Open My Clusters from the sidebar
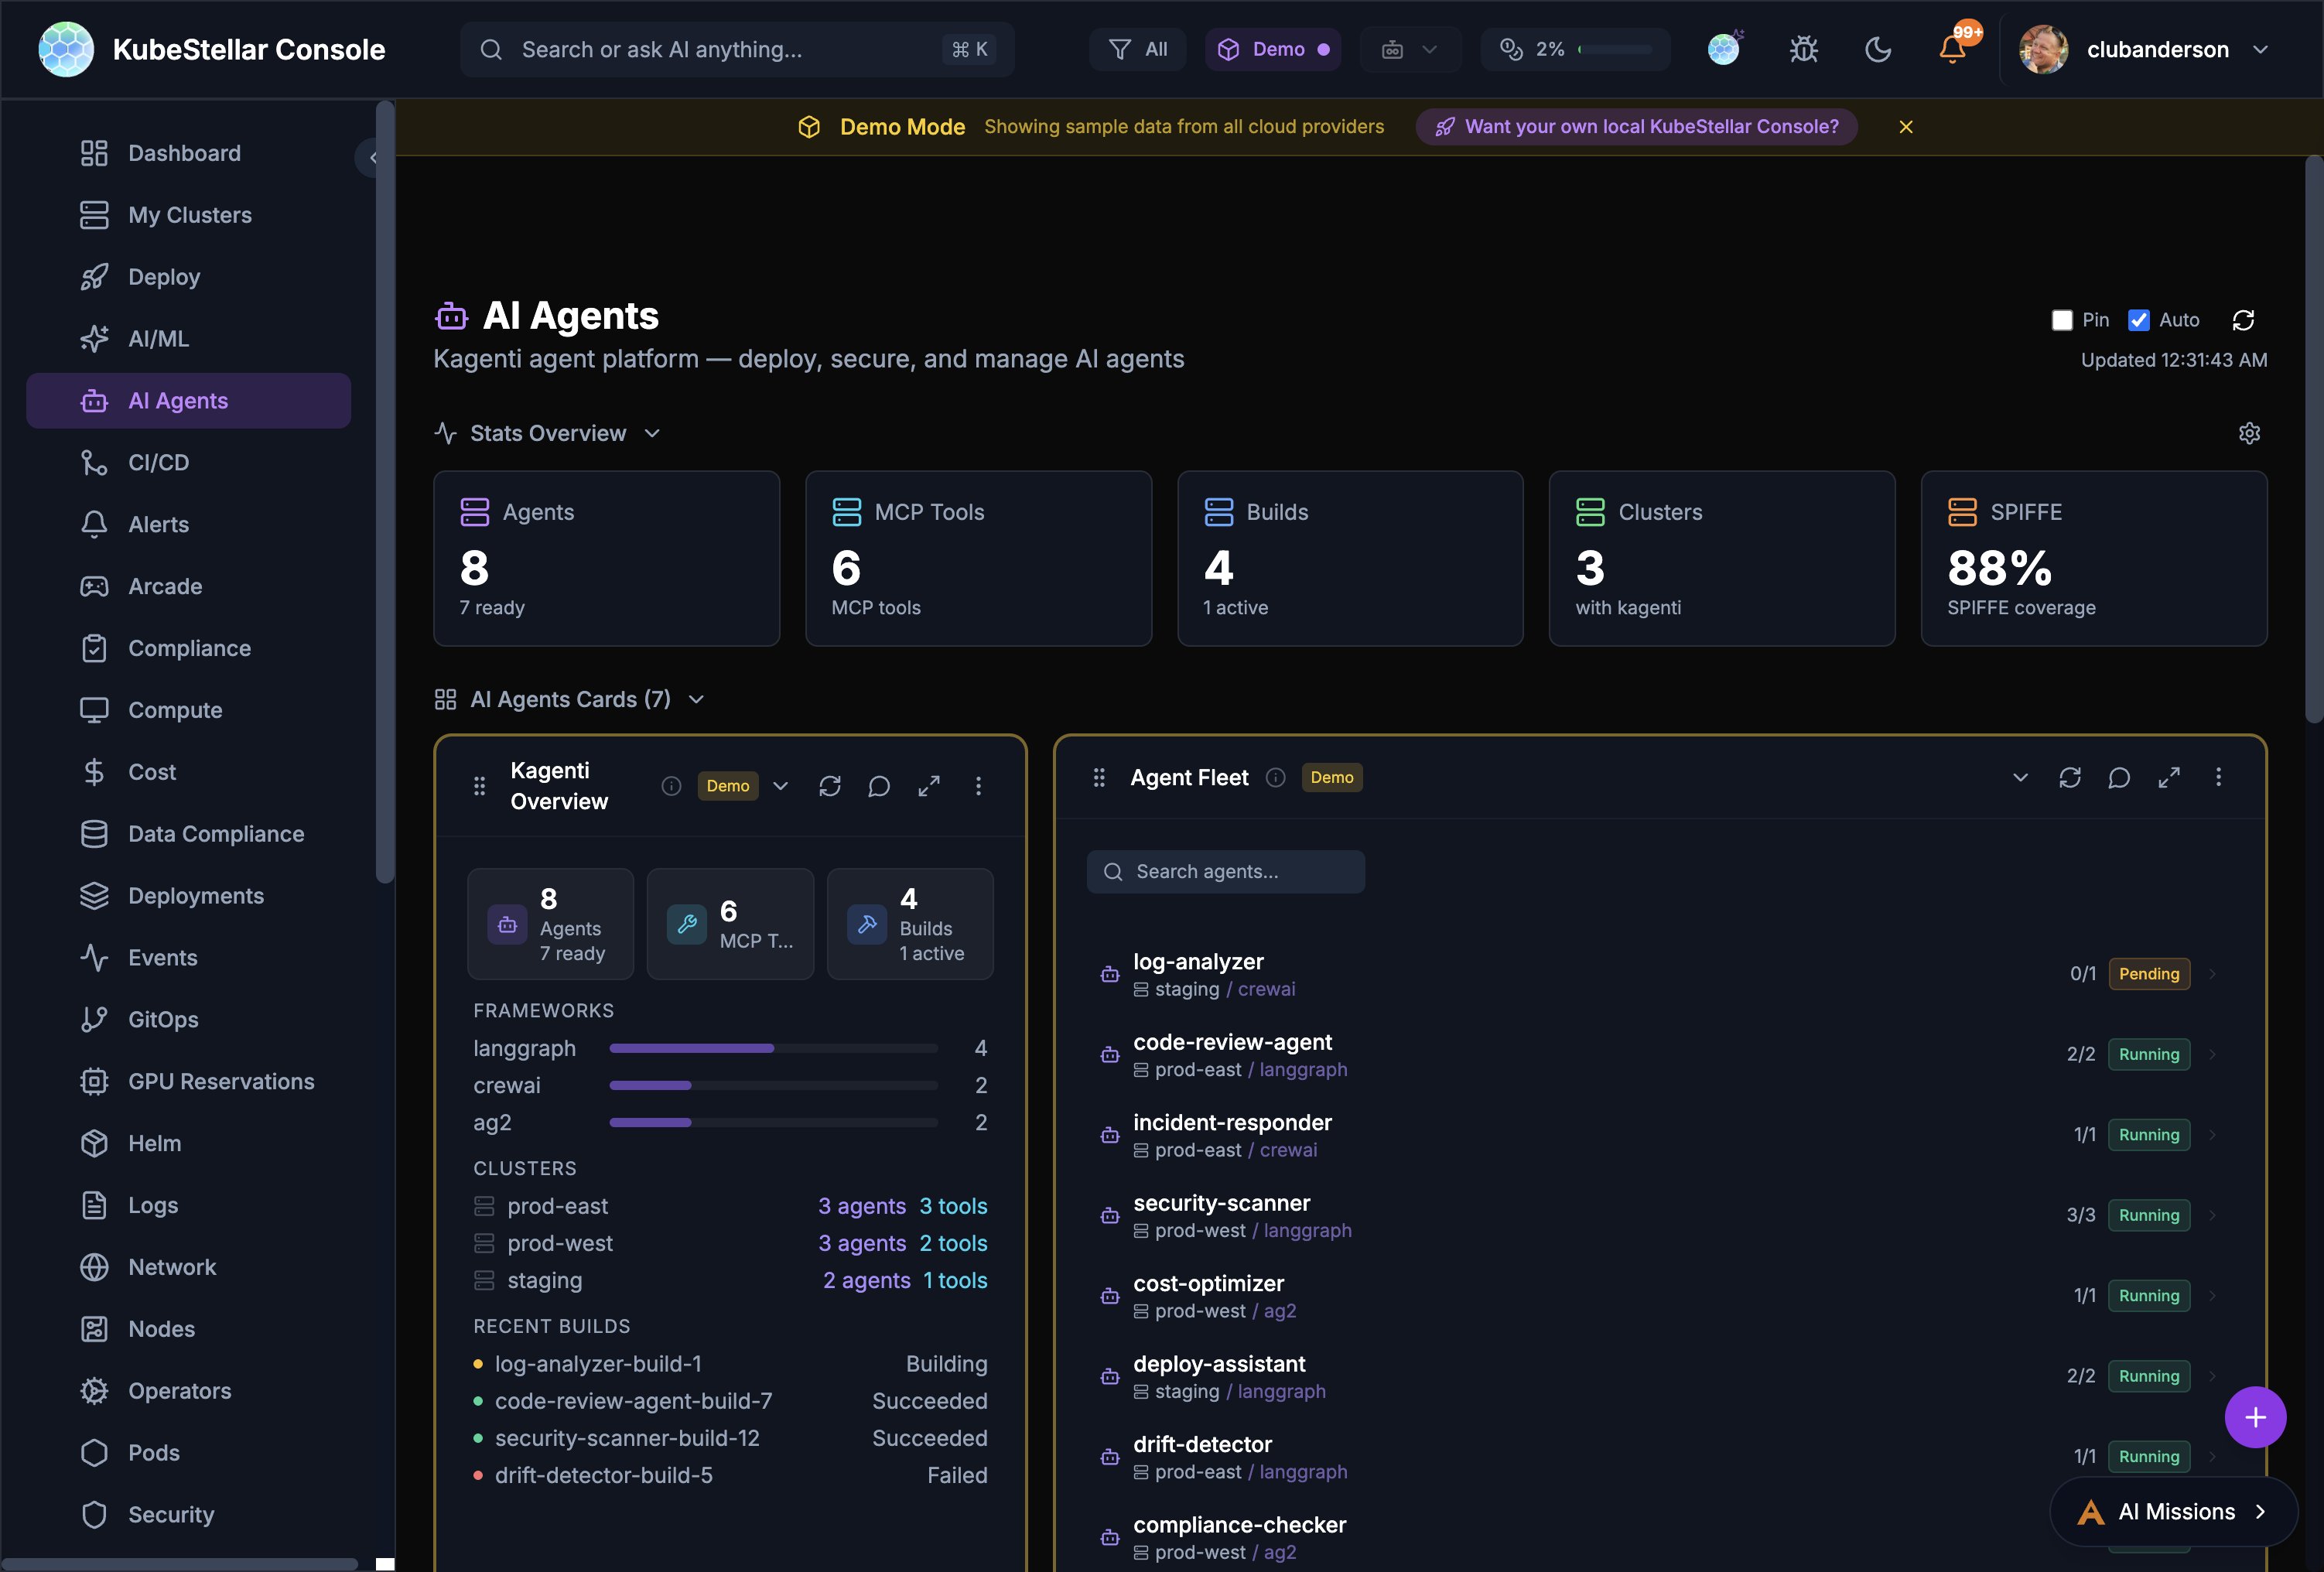 coord(190,215)
